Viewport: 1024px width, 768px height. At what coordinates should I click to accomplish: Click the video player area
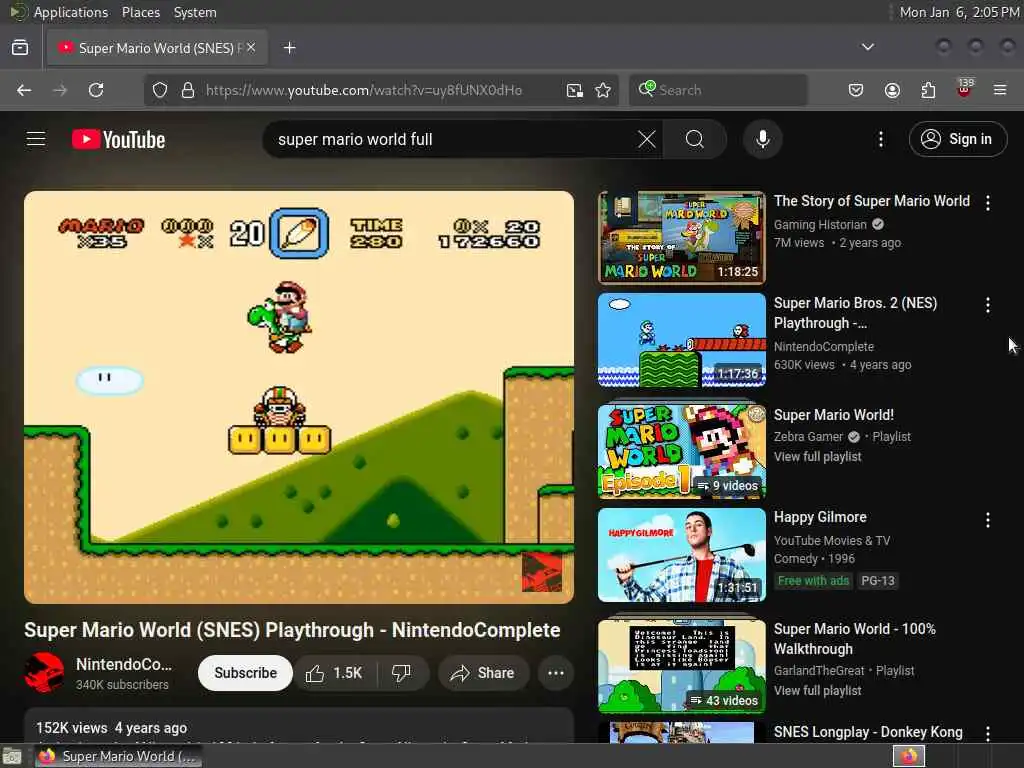tap(299, 397)
